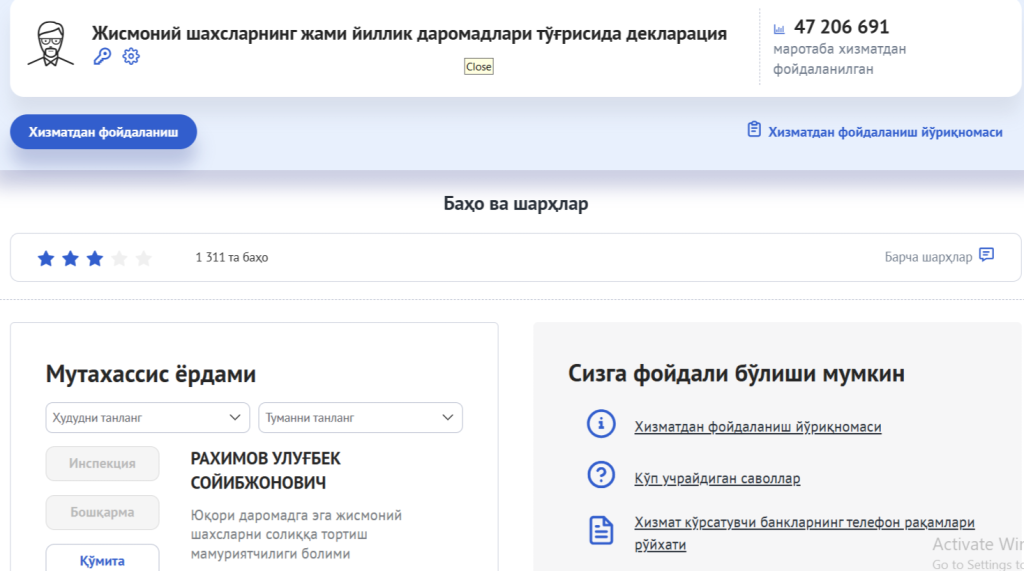This screenshot has width=1024, height=571.
Task: Select the second rating star
Action: tap(70, 259)
